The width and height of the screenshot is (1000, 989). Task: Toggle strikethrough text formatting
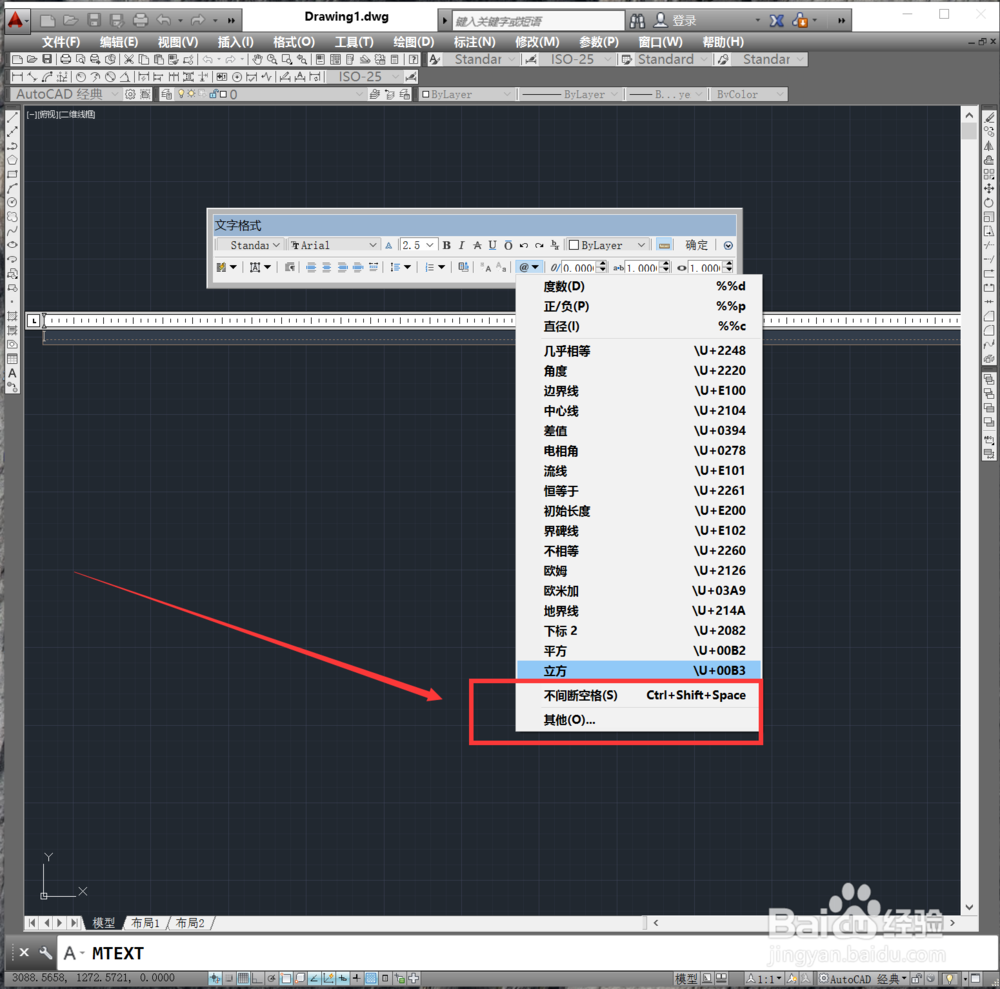tap(477, 245)
